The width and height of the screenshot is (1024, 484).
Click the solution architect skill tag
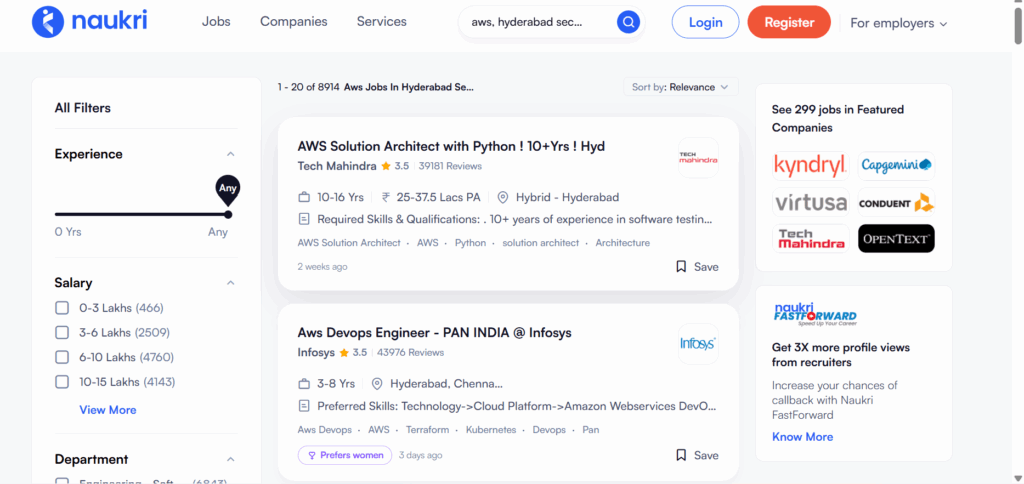point(541,243)
